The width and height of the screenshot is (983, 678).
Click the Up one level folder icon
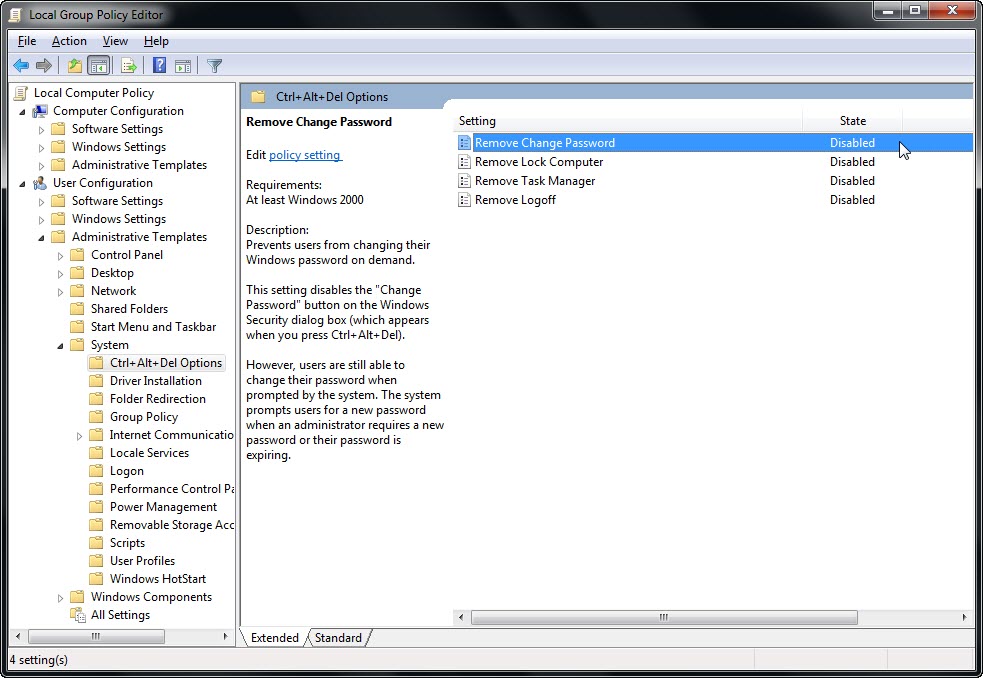point(75,65)
